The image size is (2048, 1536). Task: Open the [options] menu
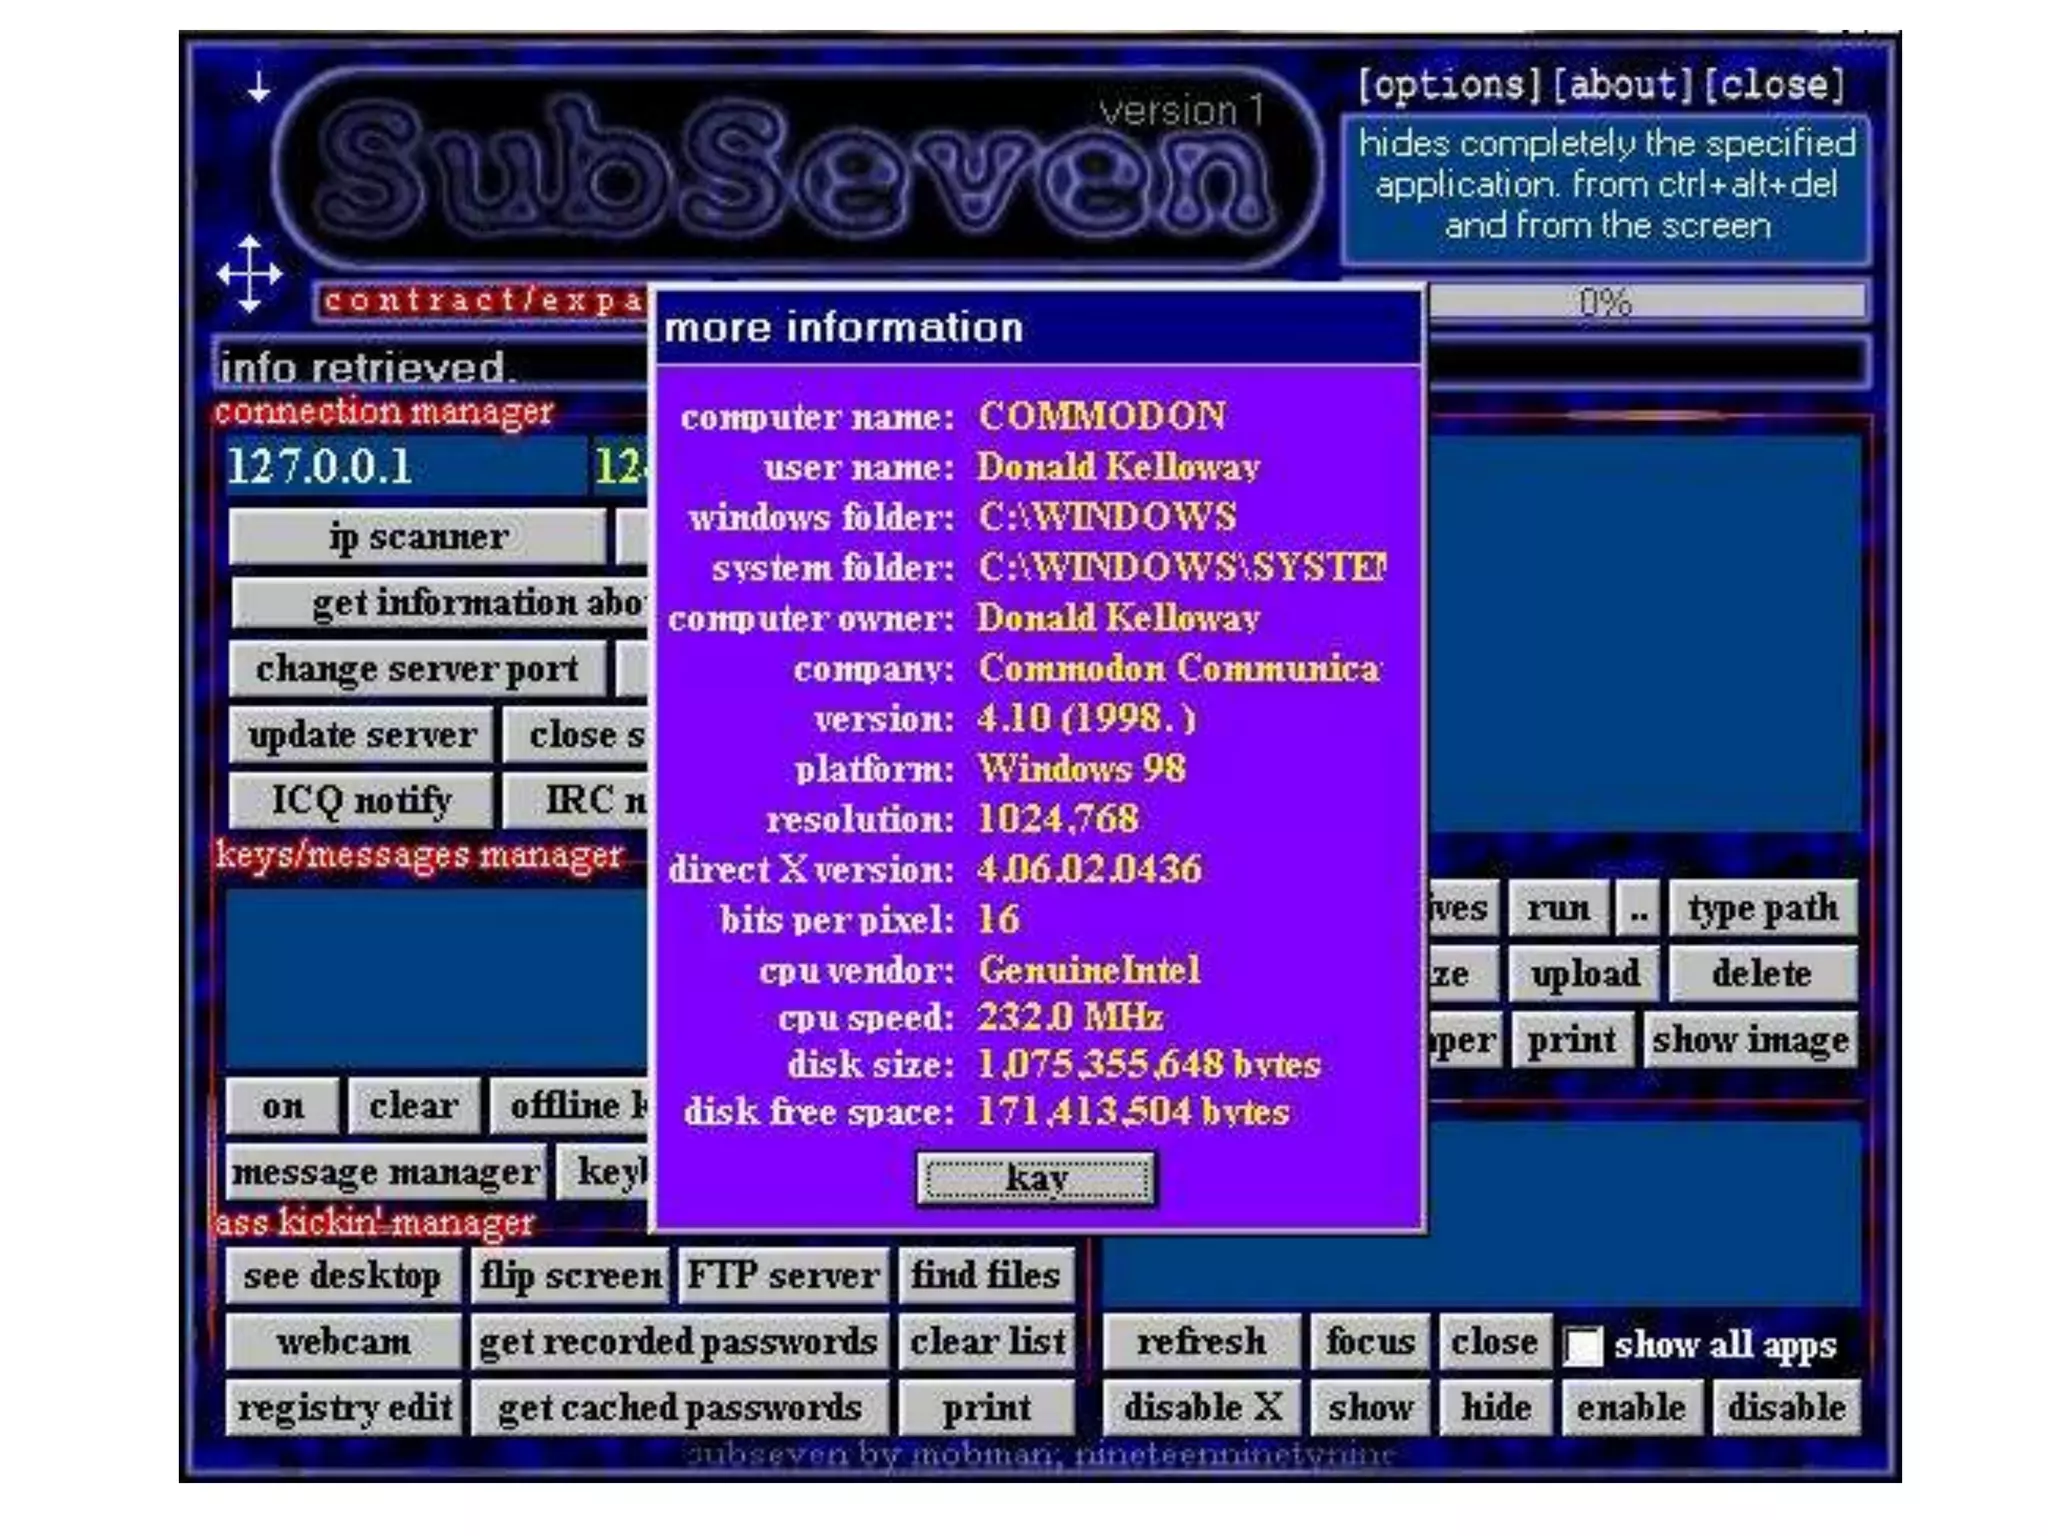point(1449,85)
